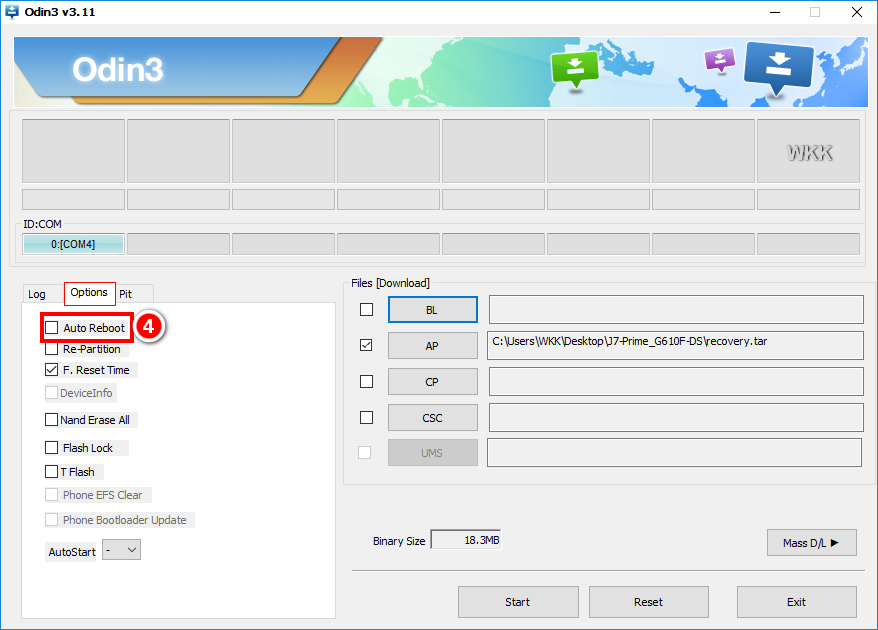Click the Reset button
The image size is (878, 630).
pyautogui.click(x=648, y=602)
